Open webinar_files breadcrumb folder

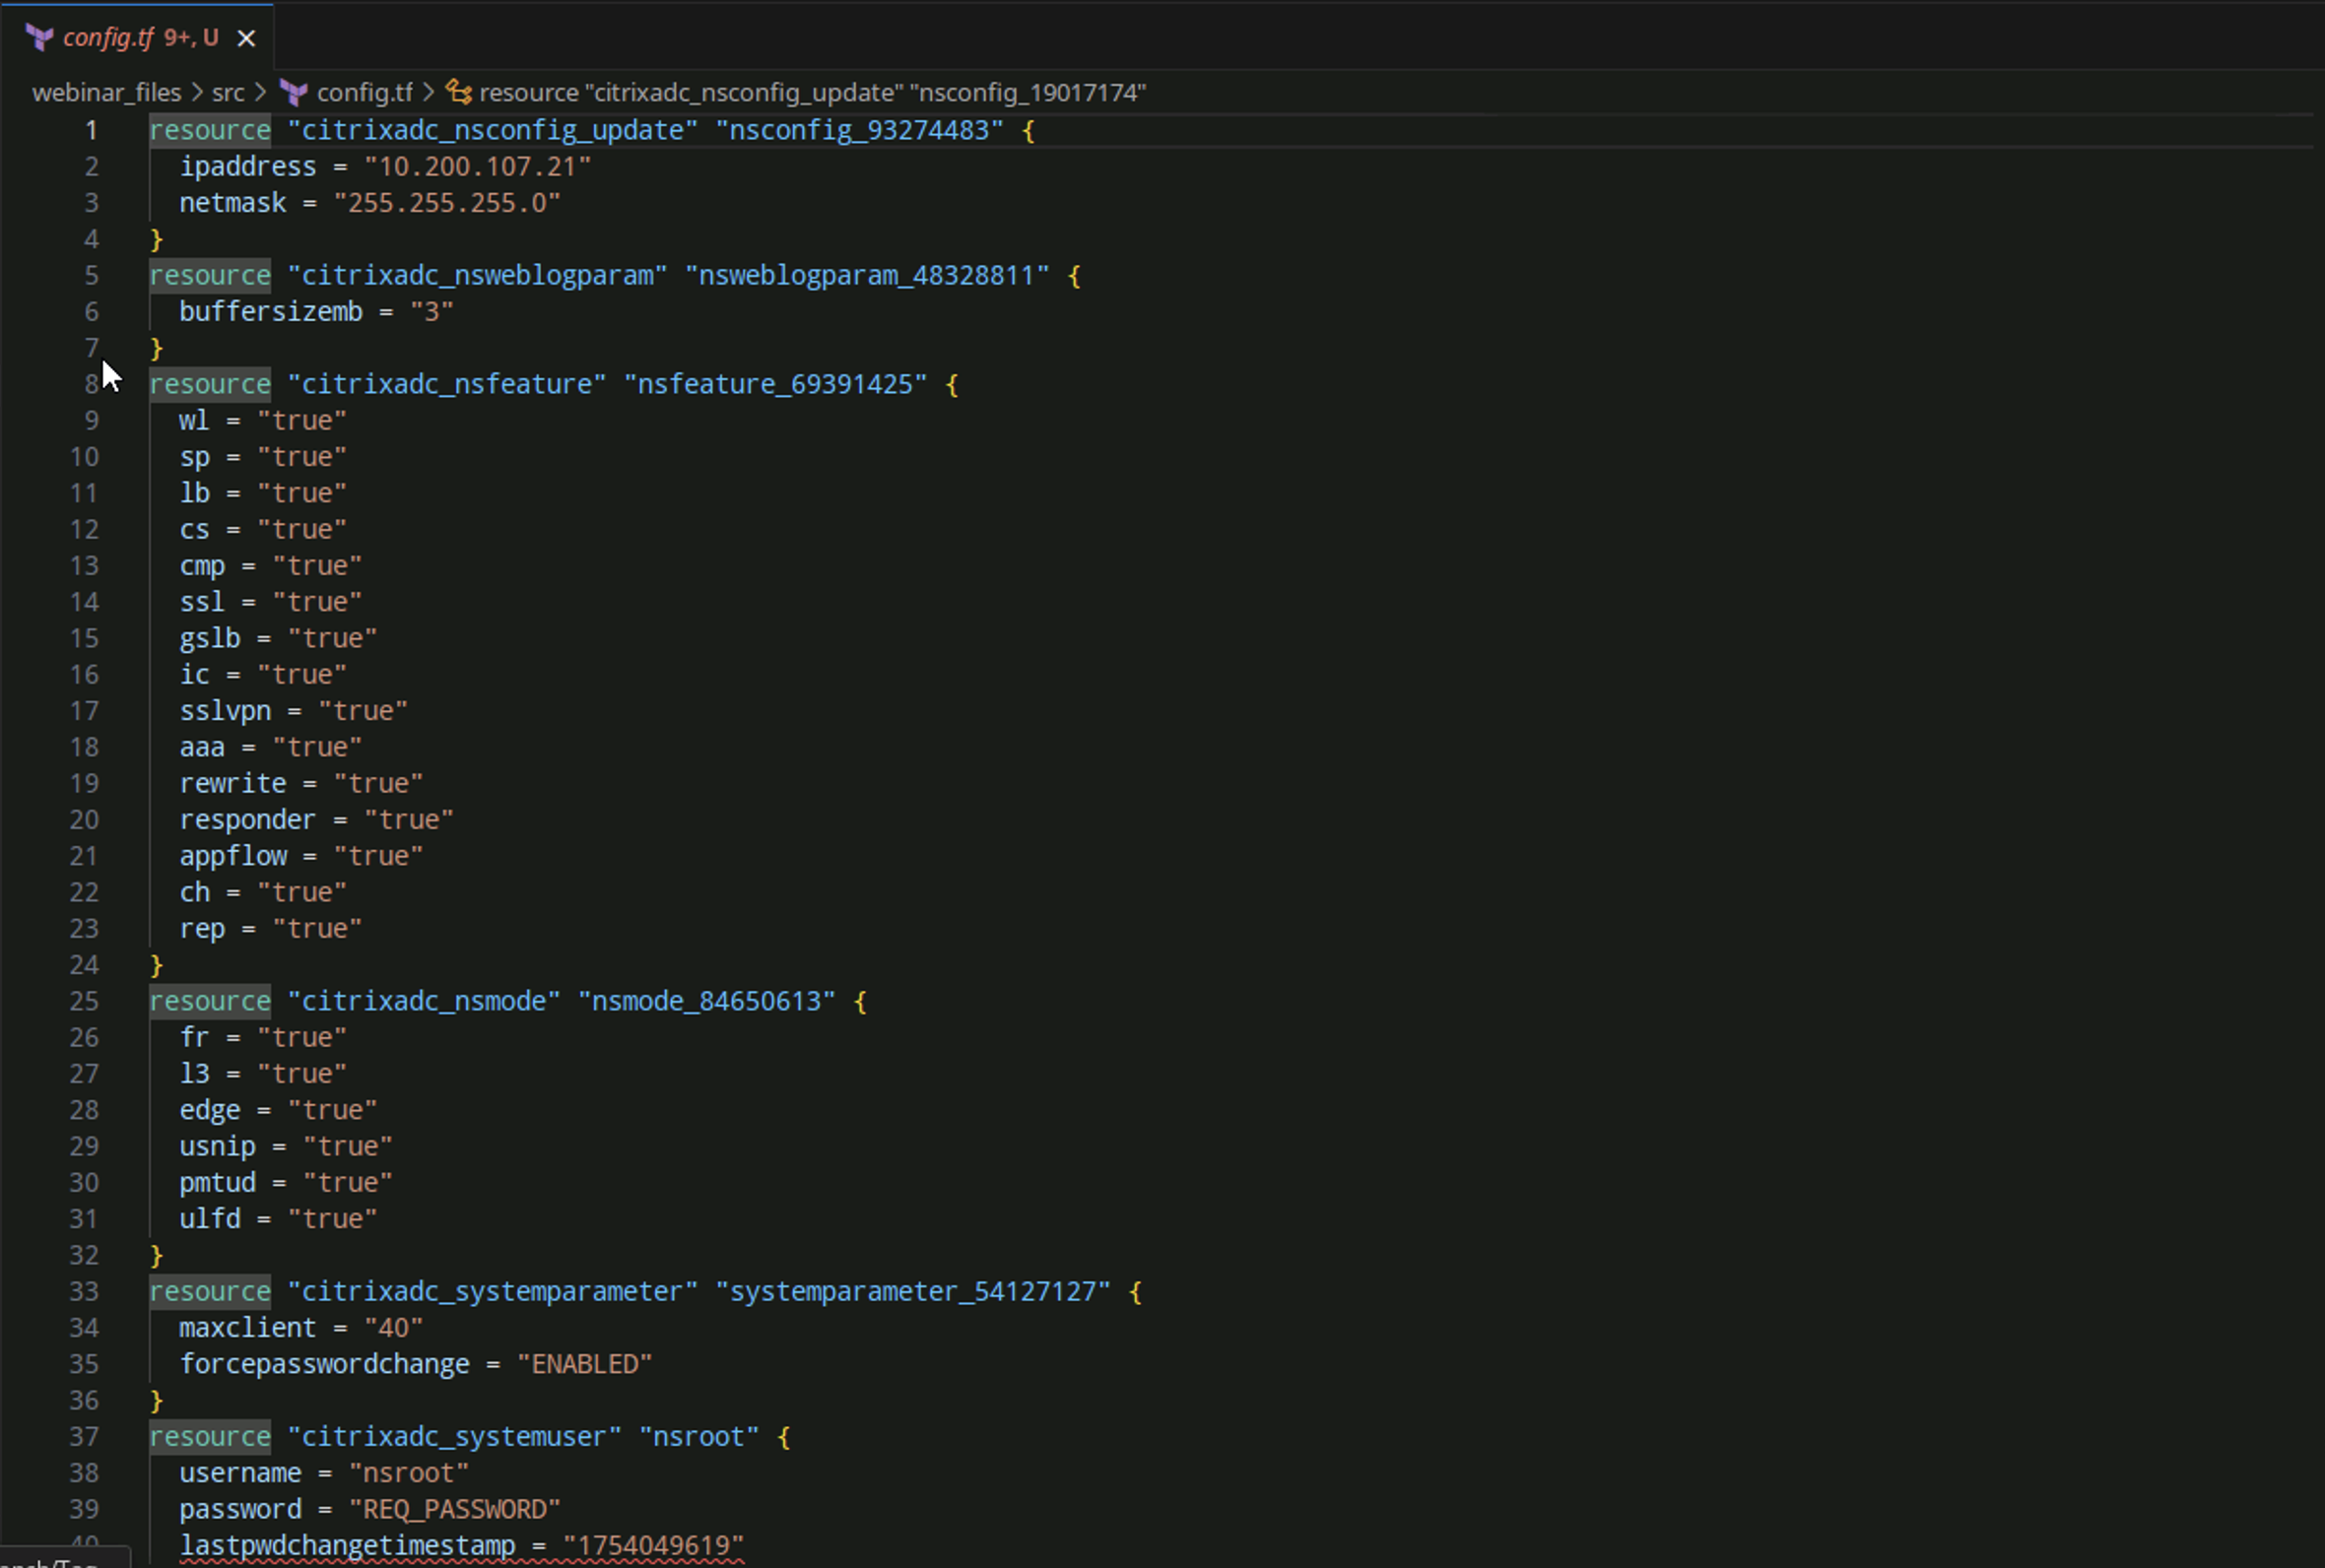pyautogui.click(x=106, y=93)
